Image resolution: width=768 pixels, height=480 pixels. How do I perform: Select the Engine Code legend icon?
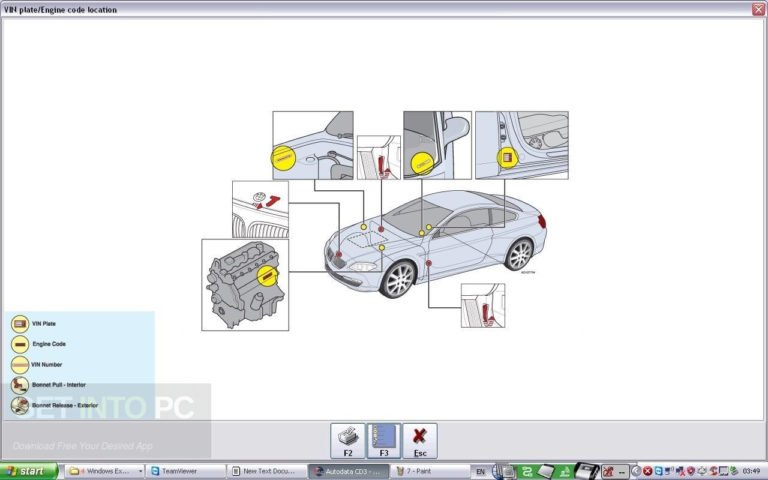click(x=20, y=344)
